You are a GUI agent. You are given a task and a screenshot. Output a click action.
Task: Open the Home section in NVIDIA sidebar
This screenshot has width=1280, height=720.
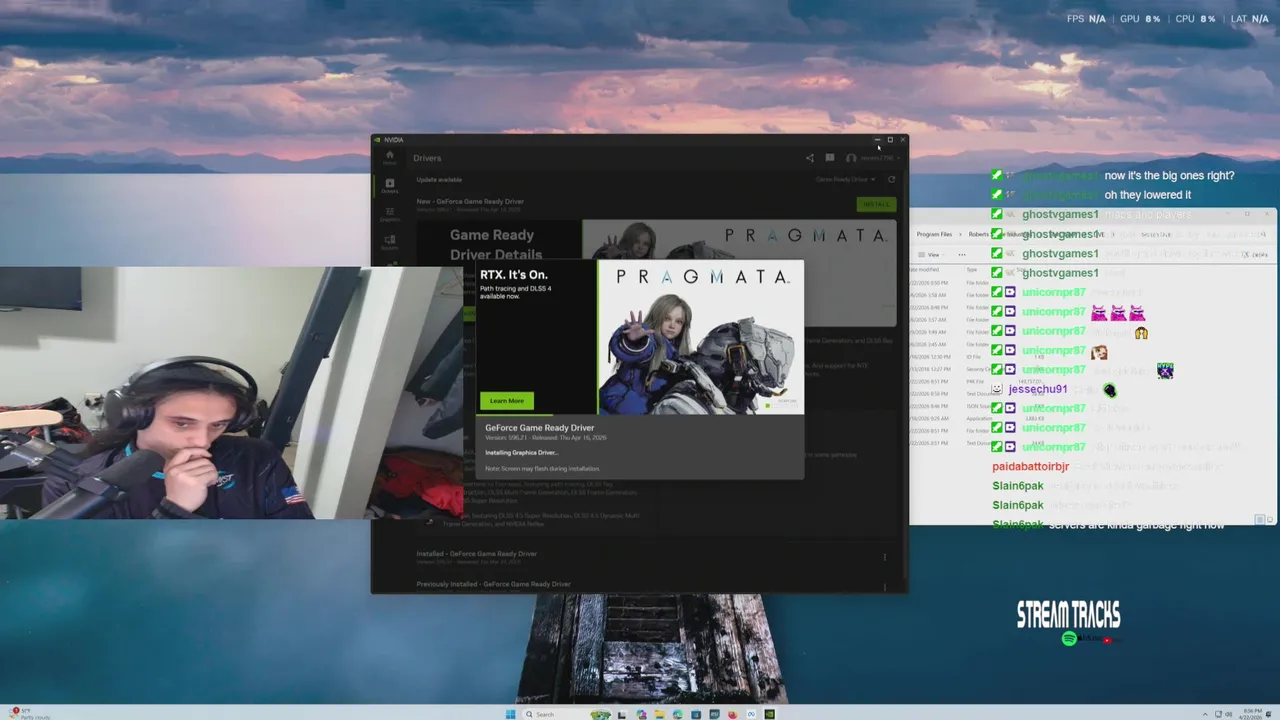389,157
